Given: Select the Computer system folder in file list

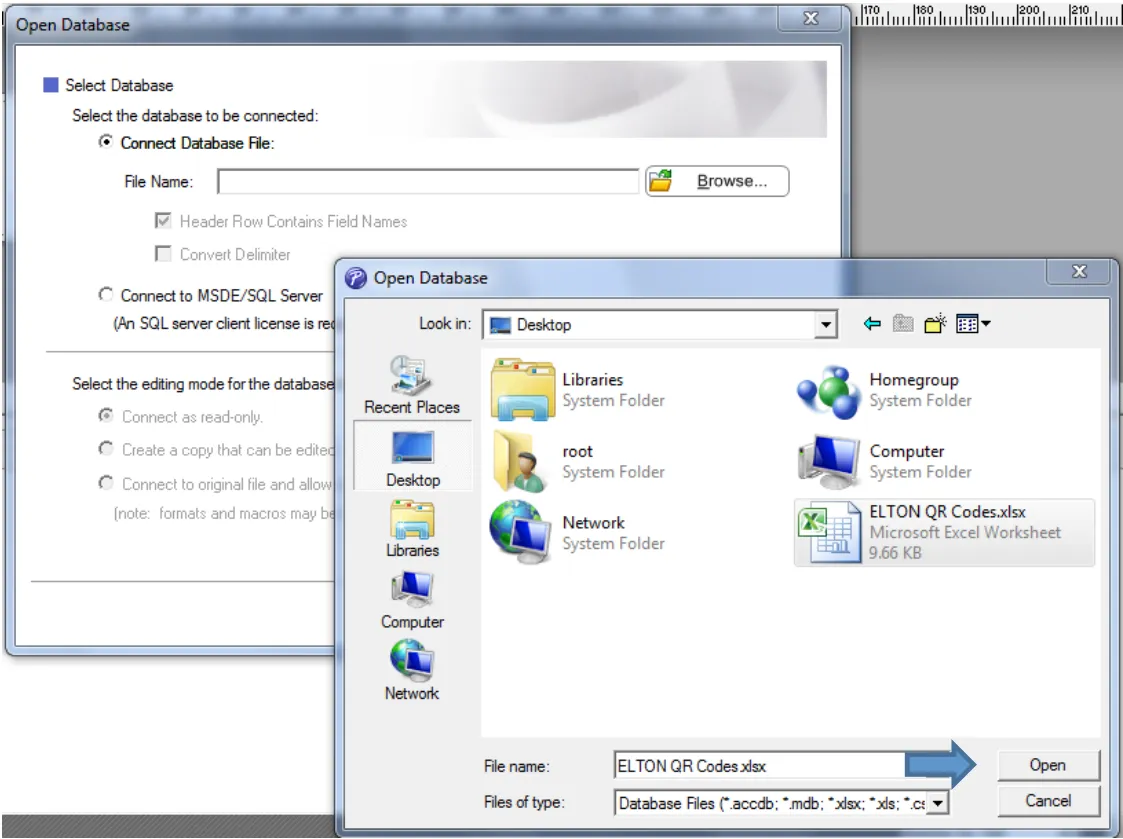Looking at the screenshot, I should (x=885, y=461).
